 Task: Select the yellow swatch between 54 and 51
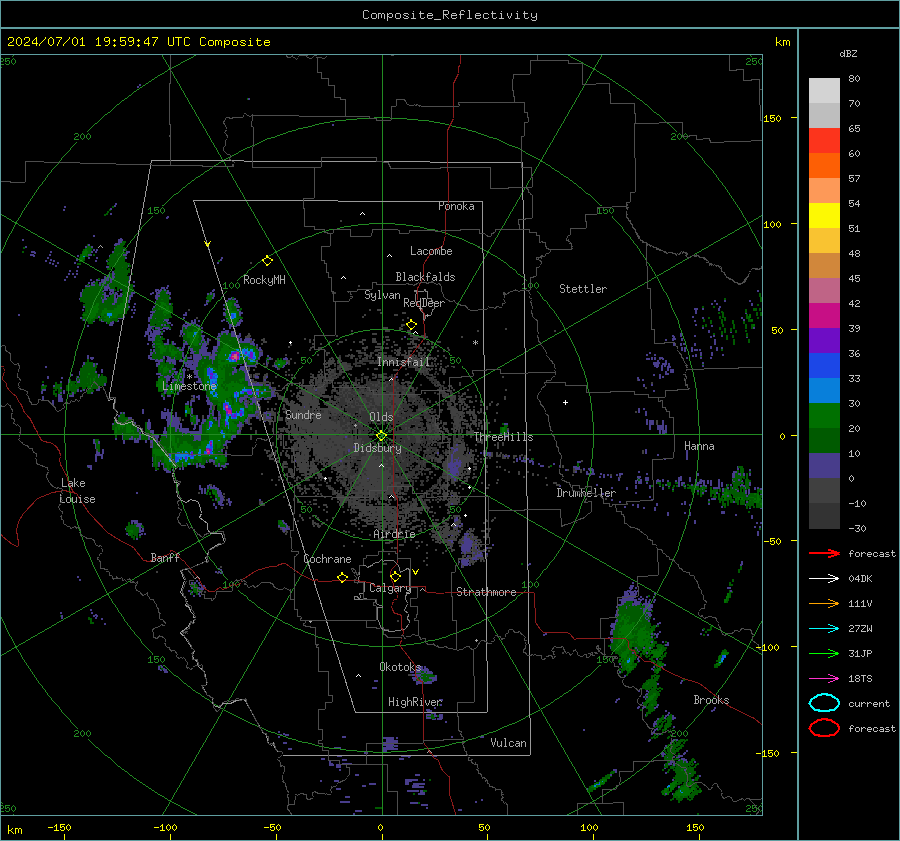824,216
